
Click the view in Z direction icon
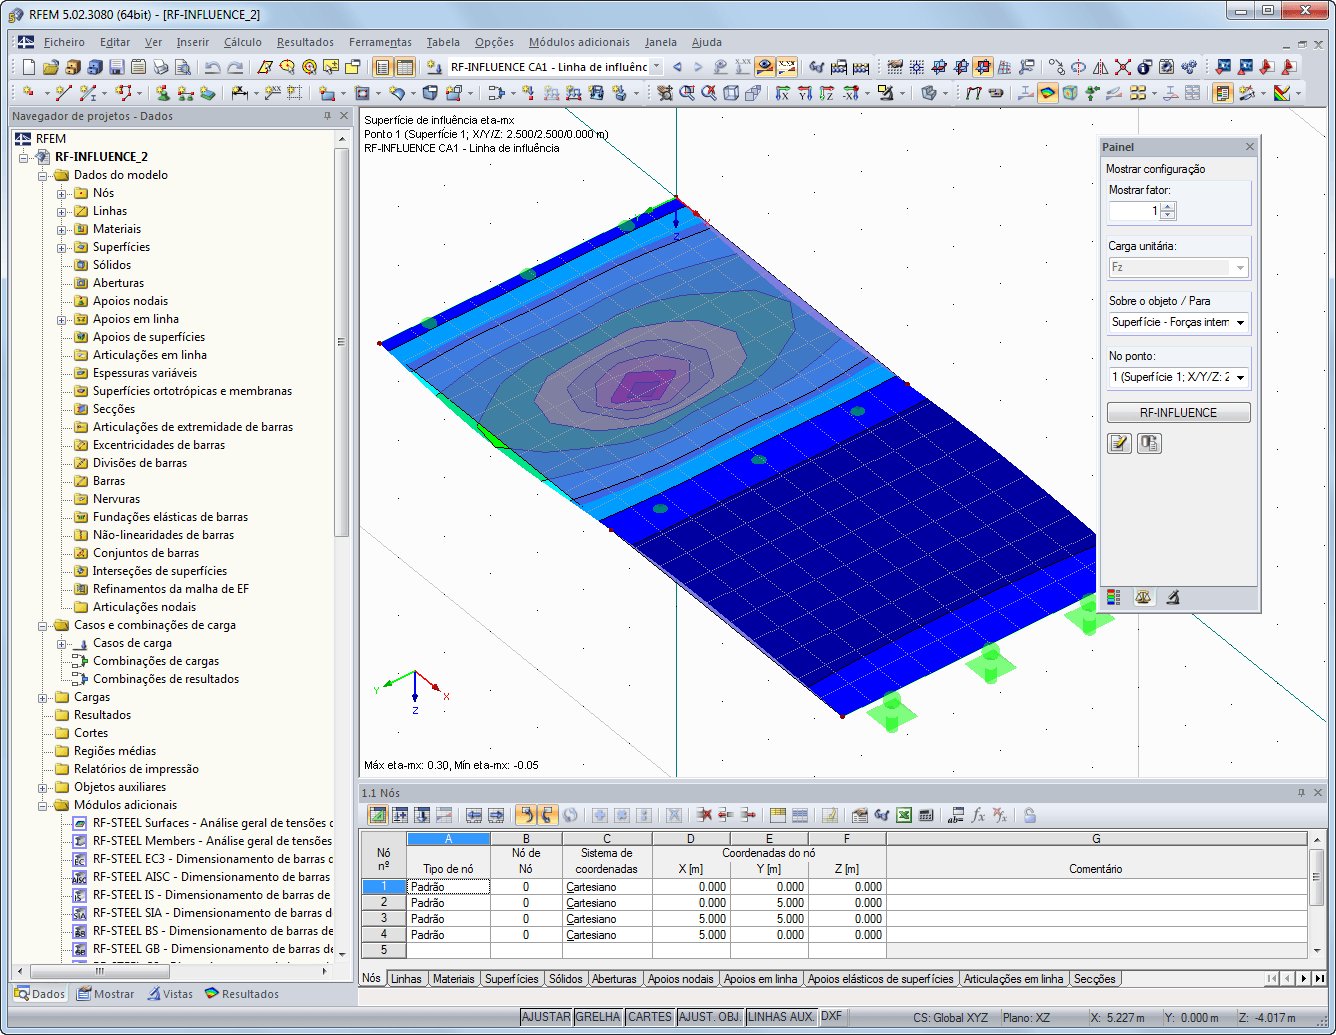[x=827, y=93]
